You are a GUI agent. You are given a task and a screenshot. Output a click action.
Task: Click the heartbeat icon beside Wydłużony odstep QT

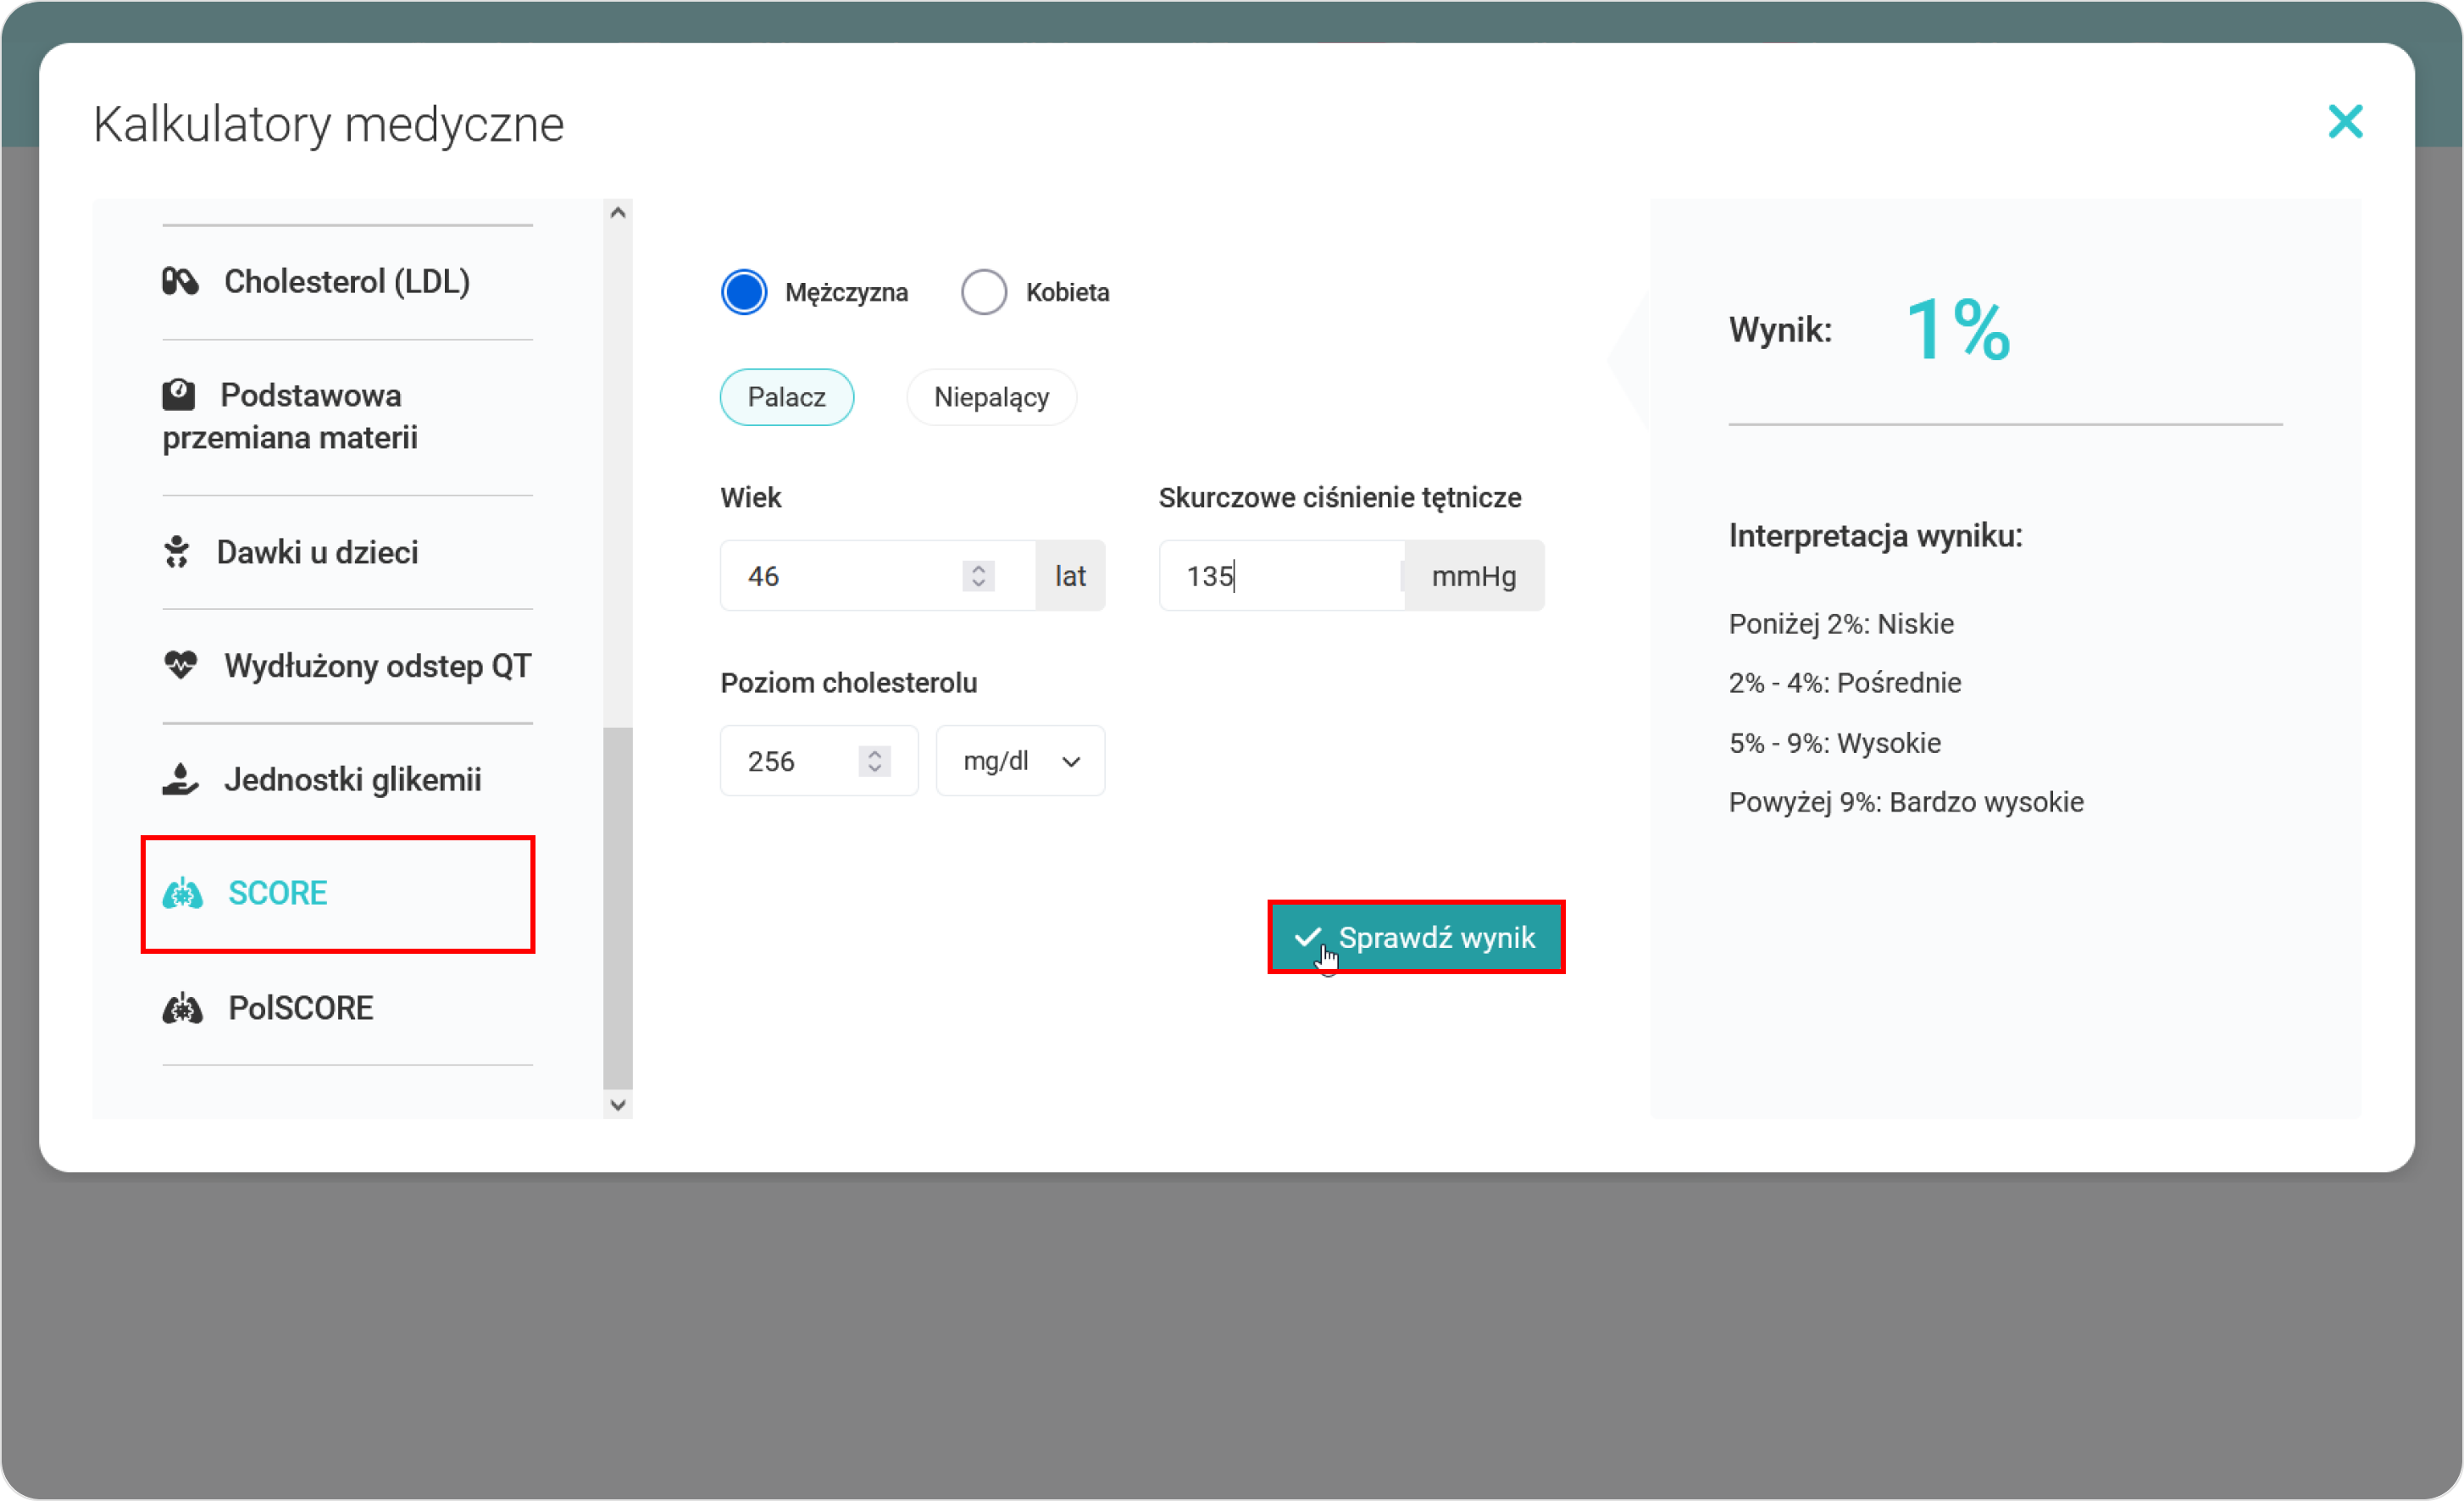[181, 665]
